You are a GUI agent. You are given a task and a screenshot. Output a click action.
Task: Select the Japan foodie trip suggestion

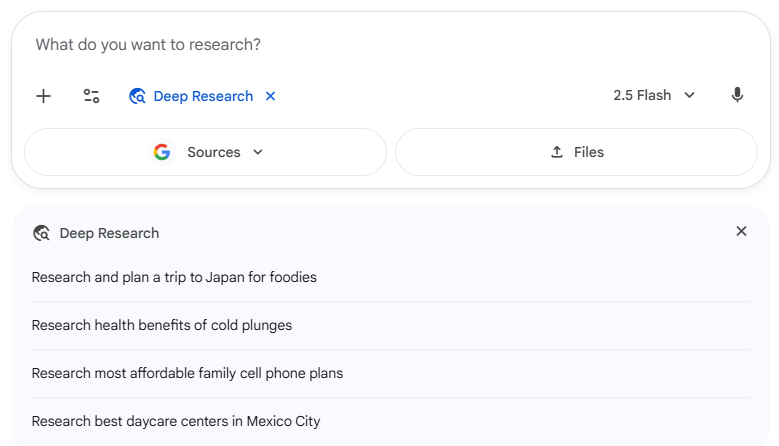tap(174, 277)
